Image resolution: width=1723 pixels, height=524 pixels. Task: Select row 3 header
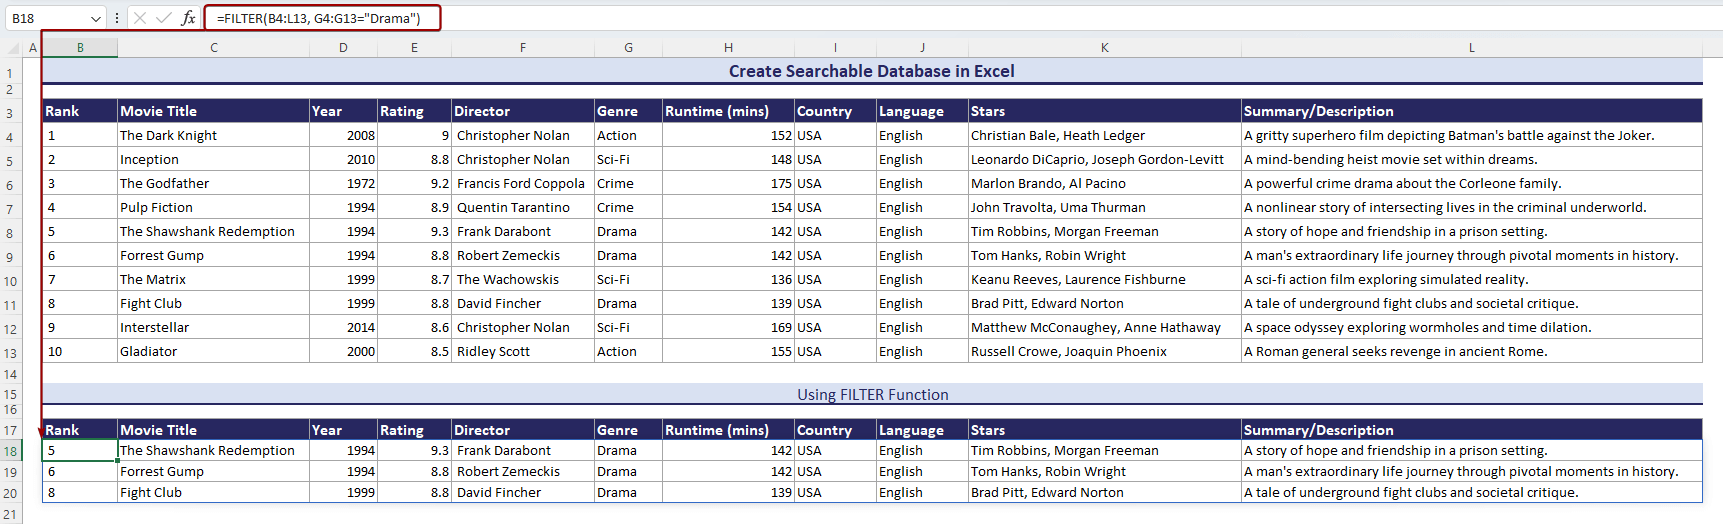(10, 113)
